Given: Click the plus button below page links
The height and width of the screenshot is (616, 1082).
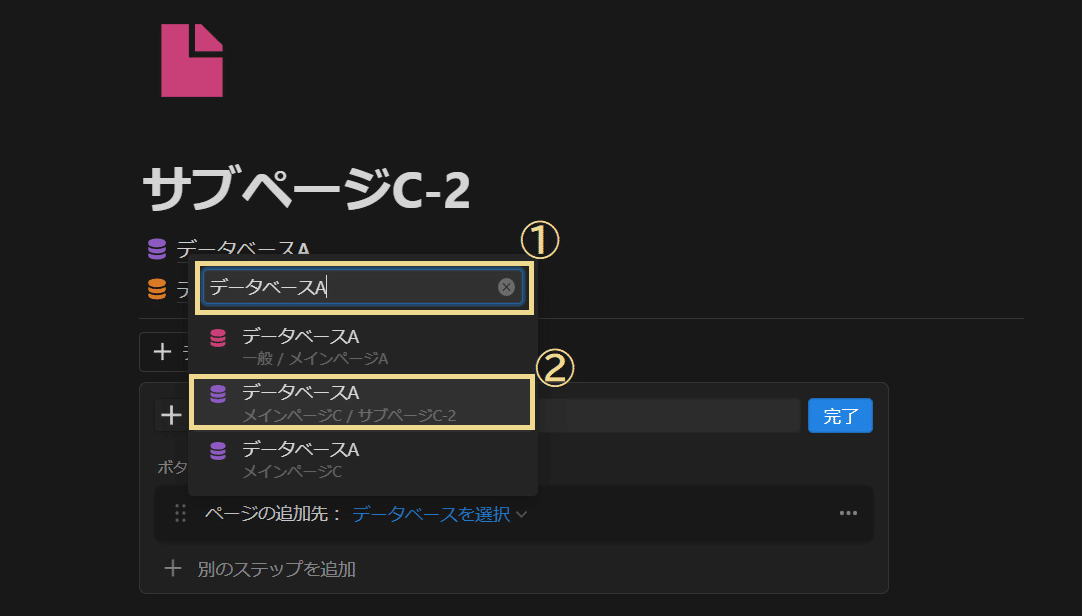Looking at the screenshot, I should pos(163,352).
